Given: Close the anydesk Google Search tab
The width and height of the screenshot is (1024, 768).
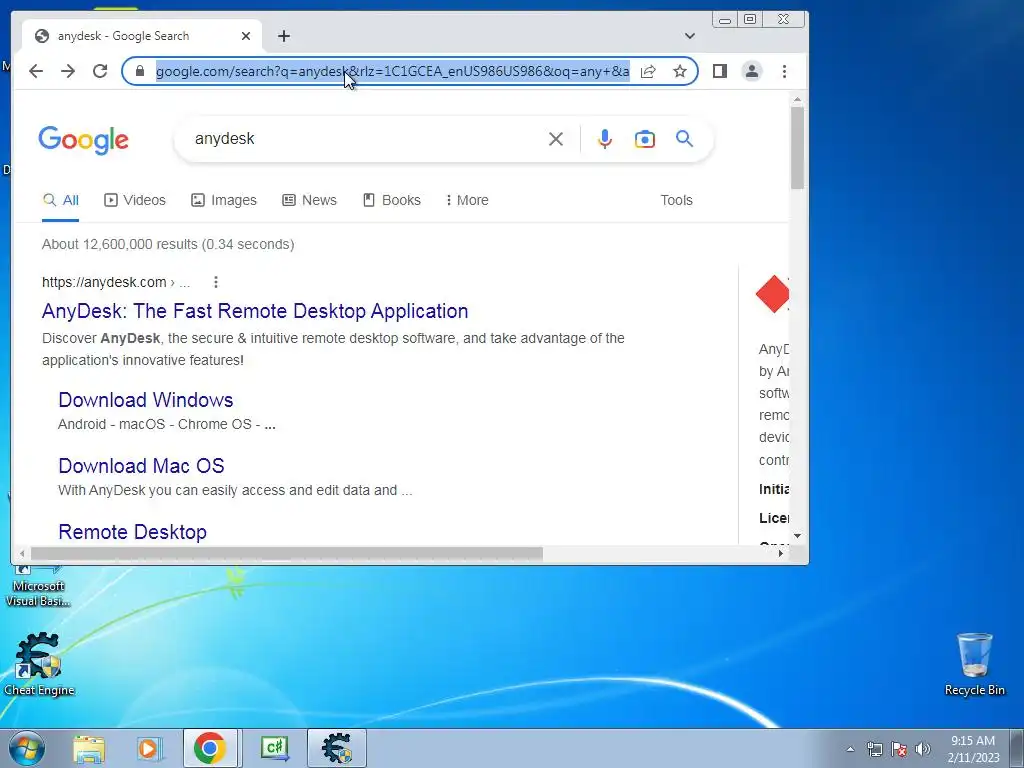Looking at the screenshot, I should coord(246,36).
